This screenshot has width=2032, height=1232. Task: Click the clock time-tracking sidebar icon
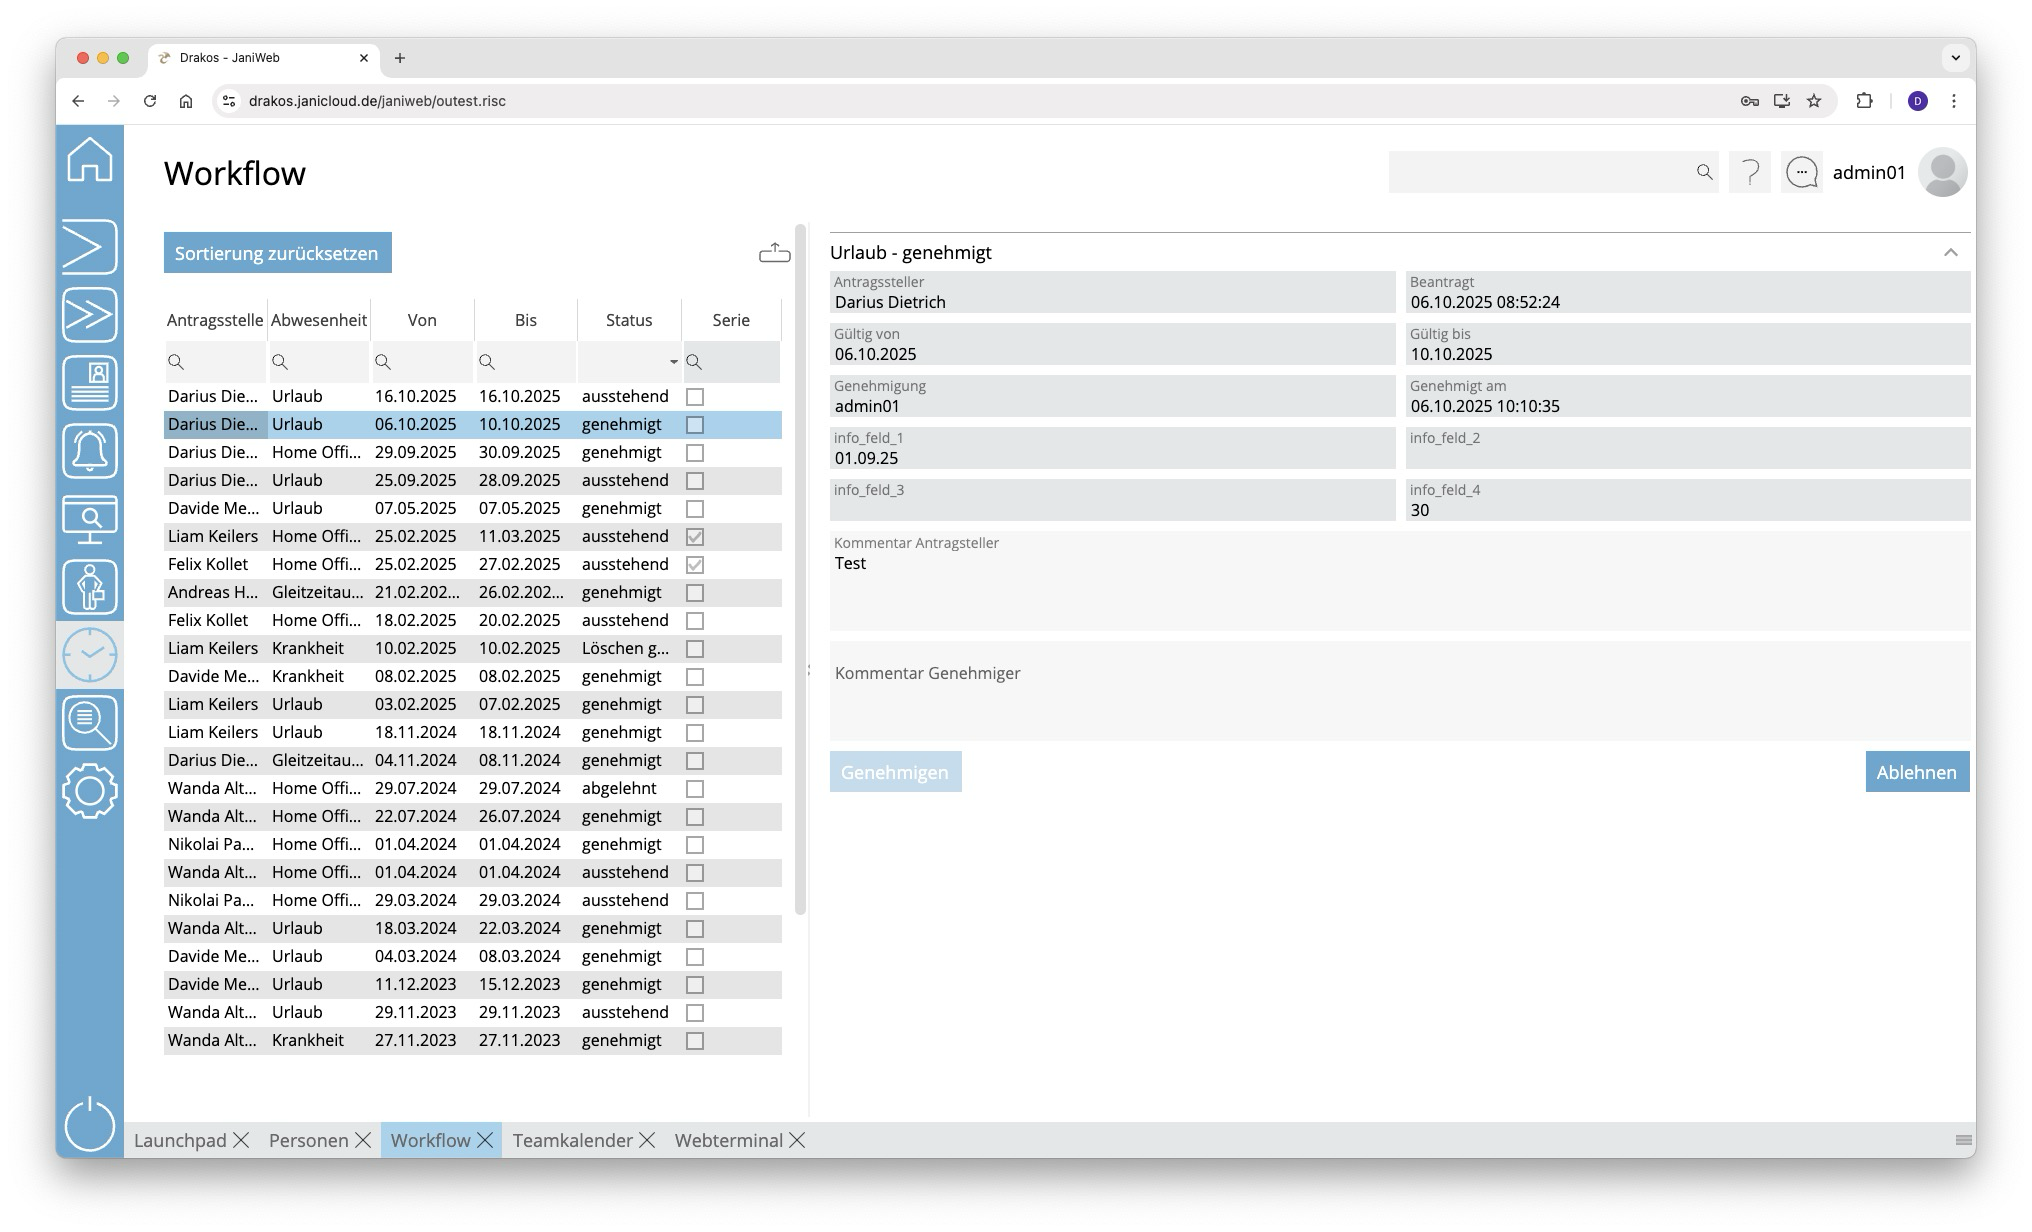click(90, 655)
